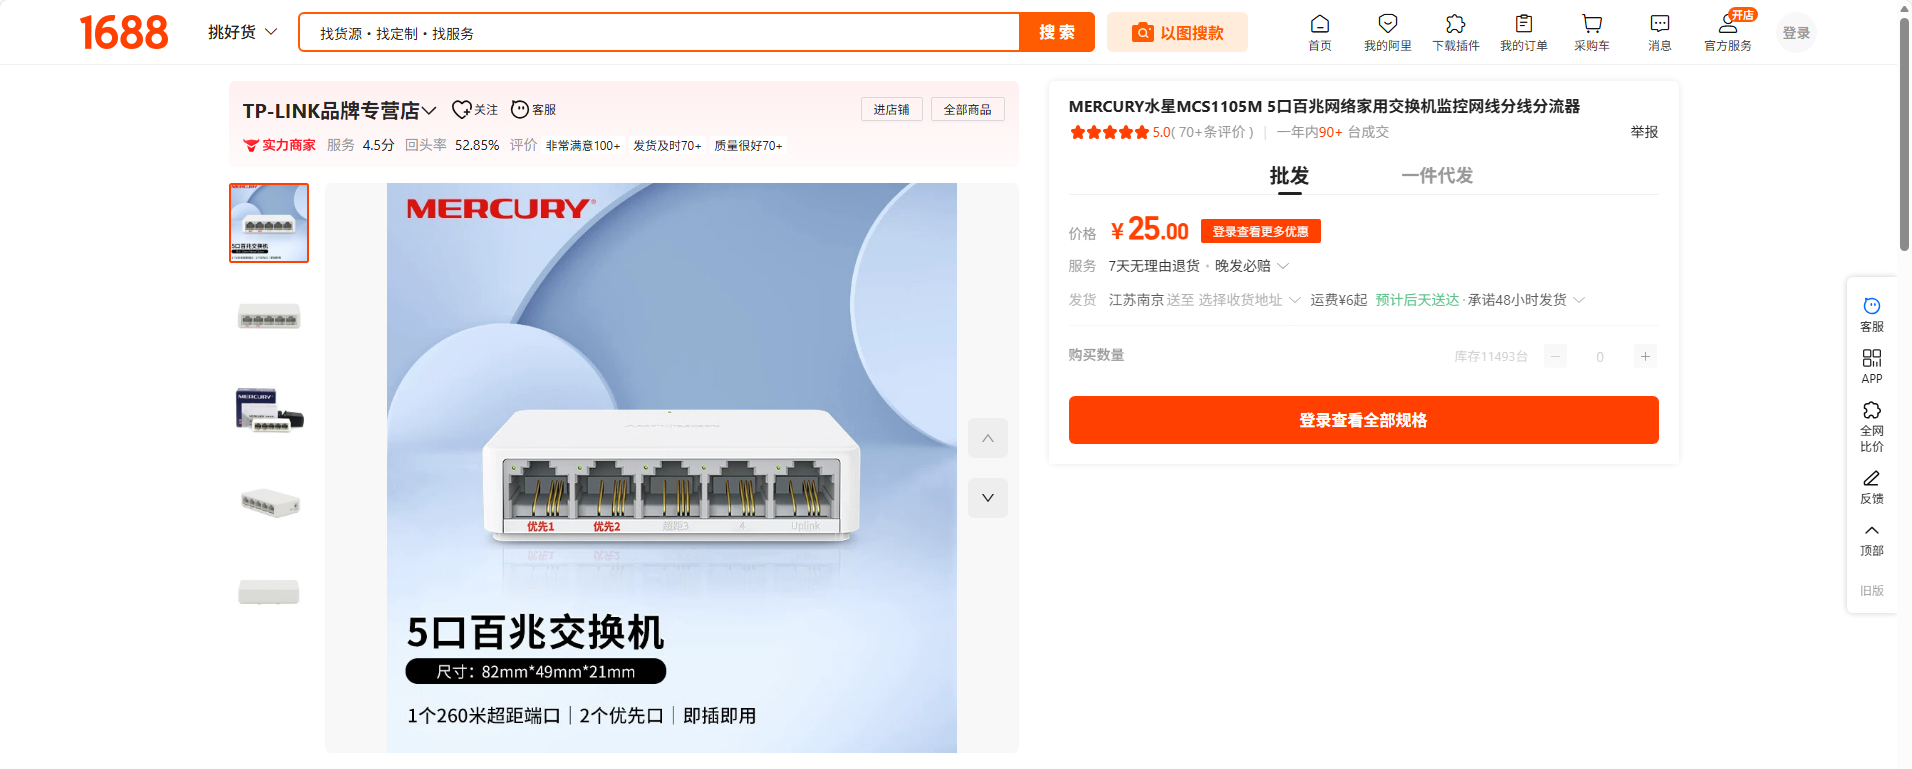Switch to 批发 tab
The image size is (1912, 769).
[1289, 176]
